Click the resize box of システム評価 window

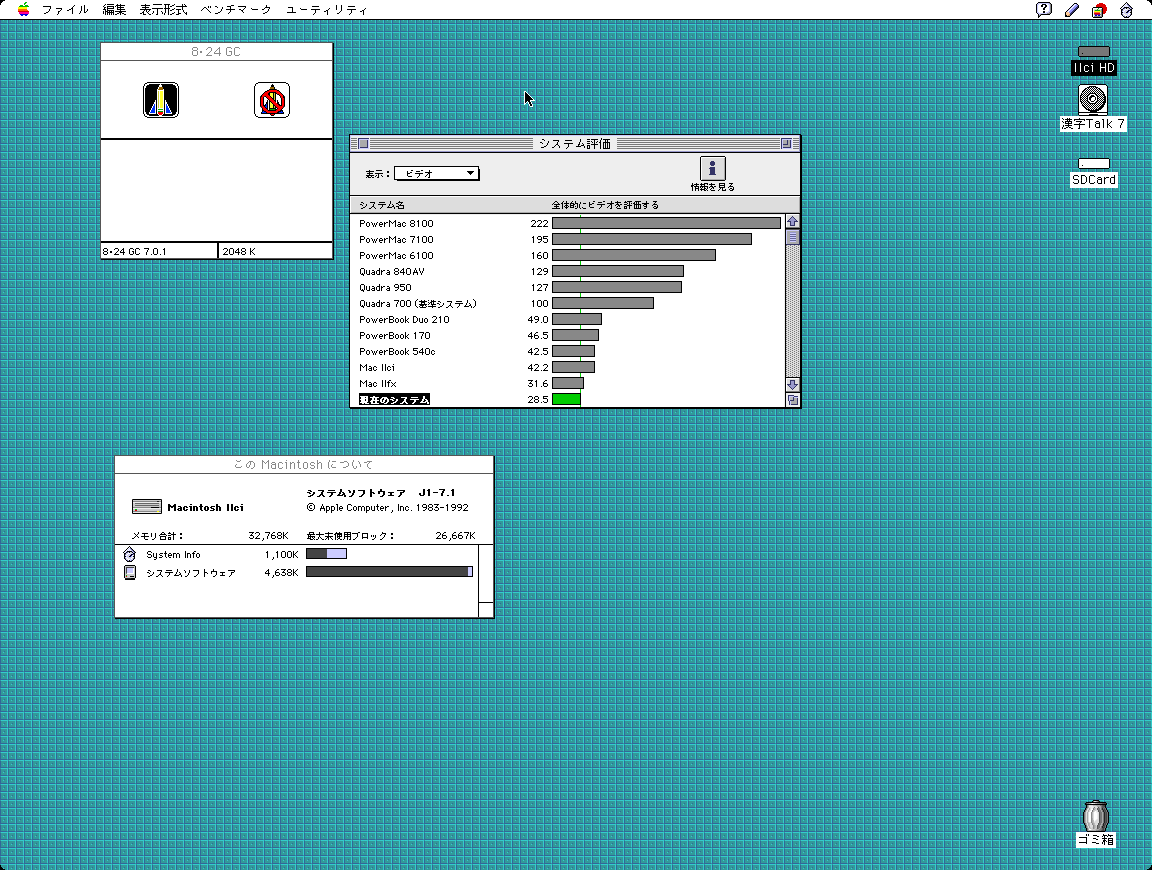[x=793, y=400]
